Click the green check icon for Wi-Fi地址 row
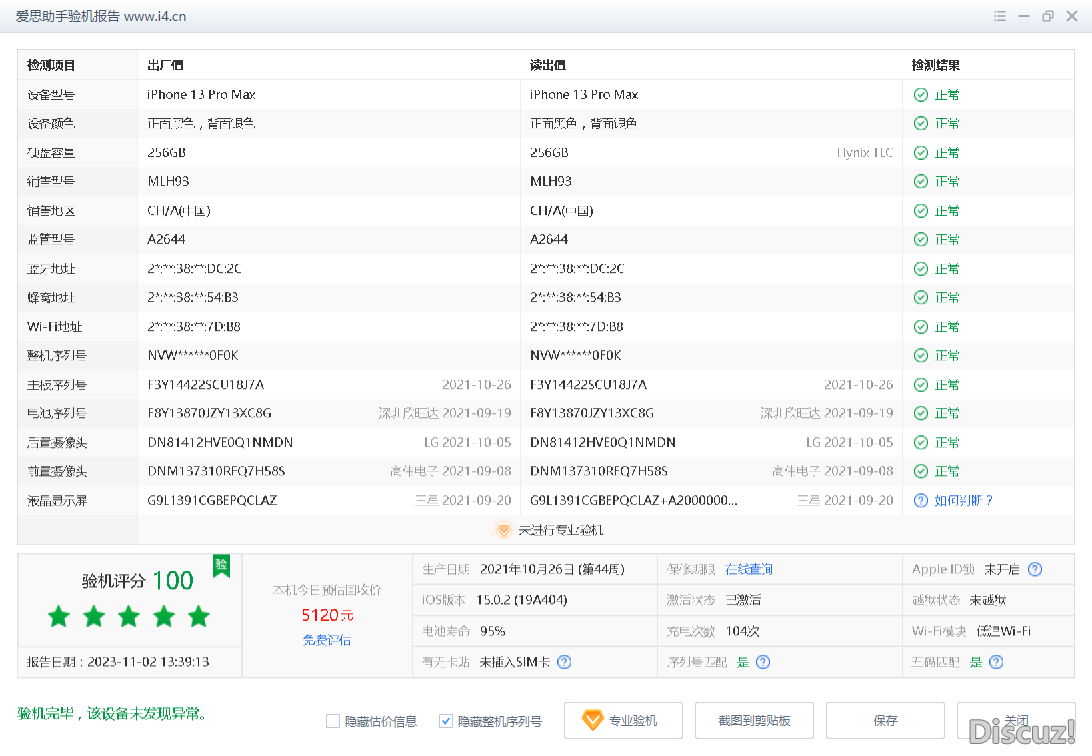The image size is (1092, 756). click(921, 326)
